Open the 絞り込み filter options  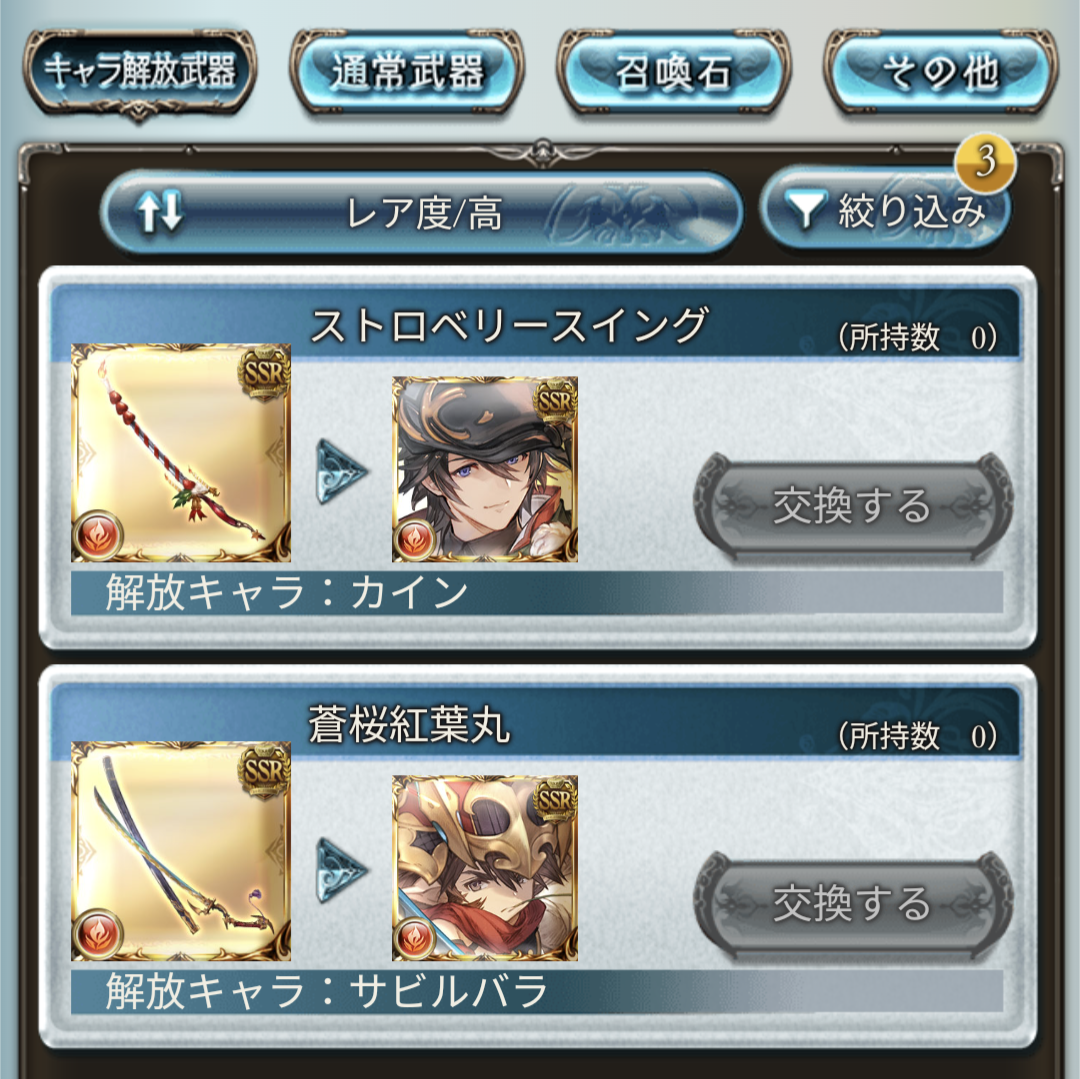tap(885, 210)
